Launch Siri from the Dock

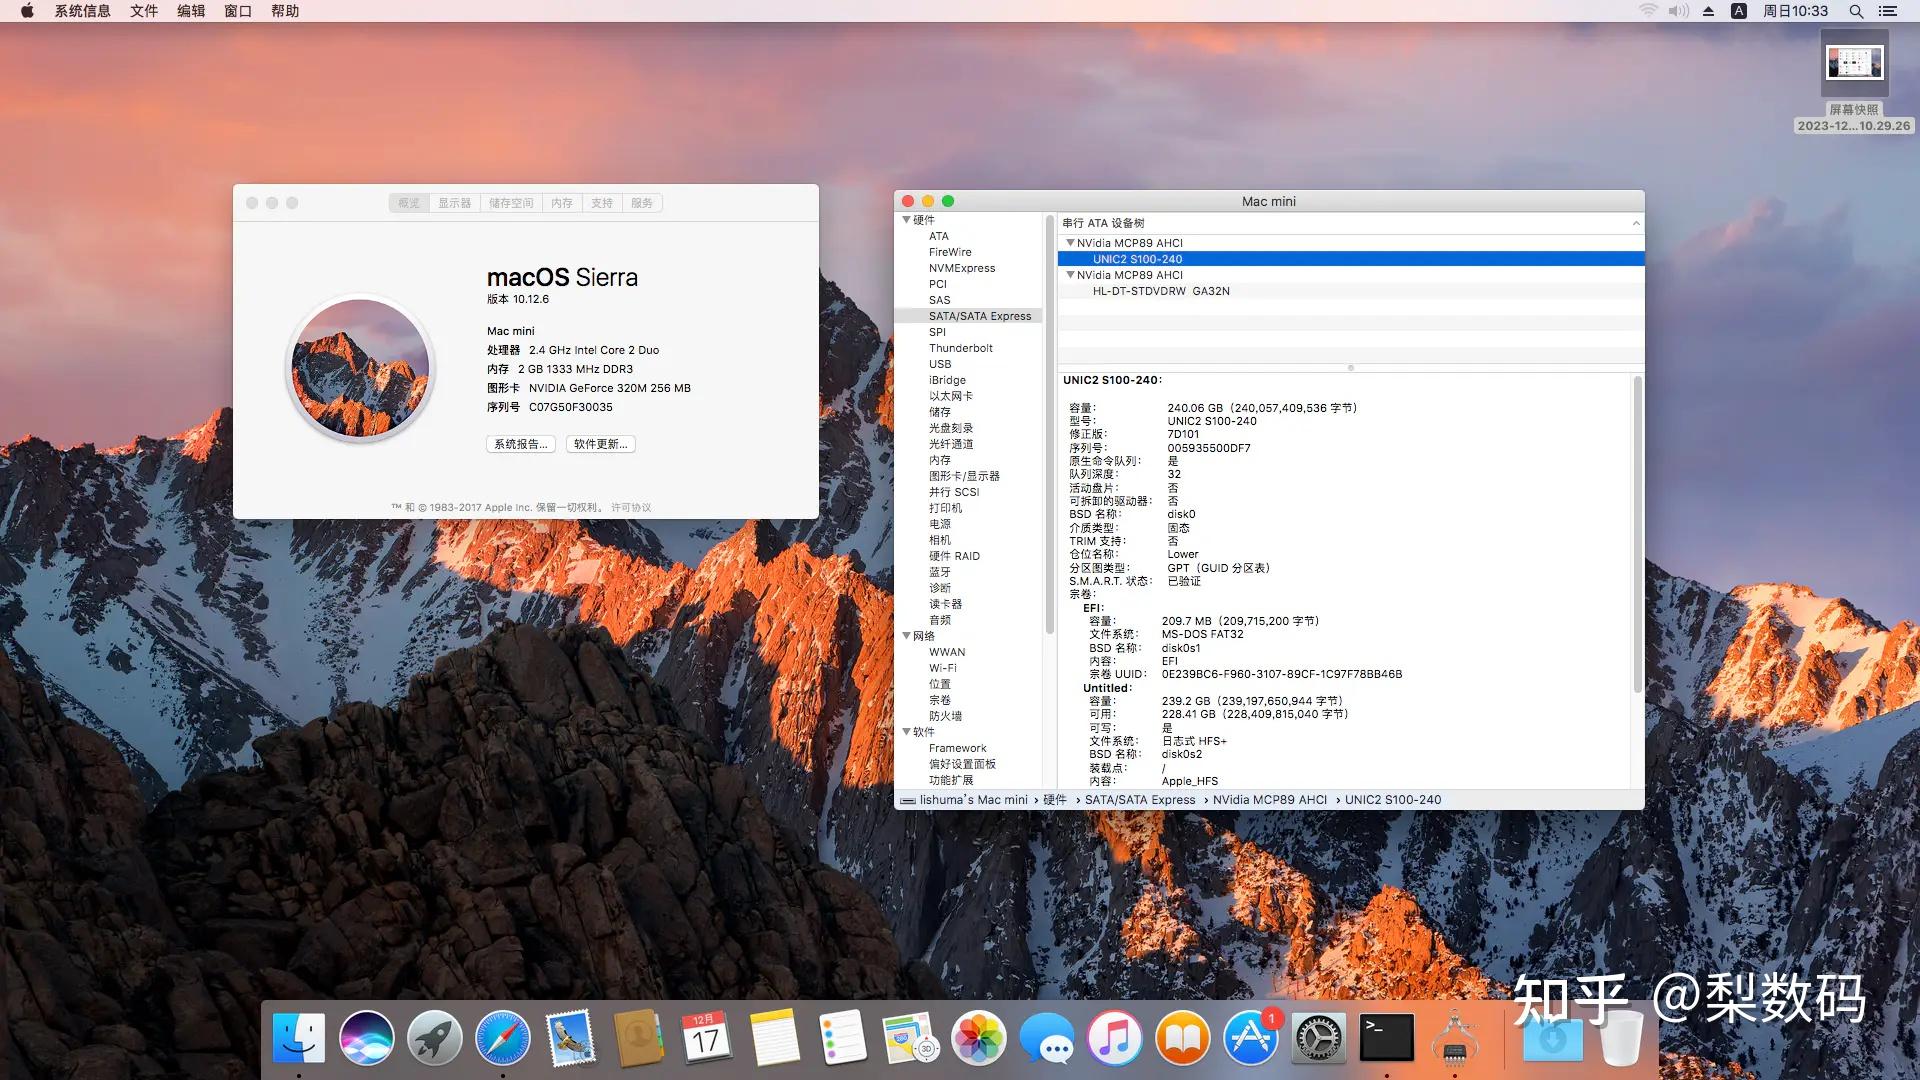point(366,1038)
